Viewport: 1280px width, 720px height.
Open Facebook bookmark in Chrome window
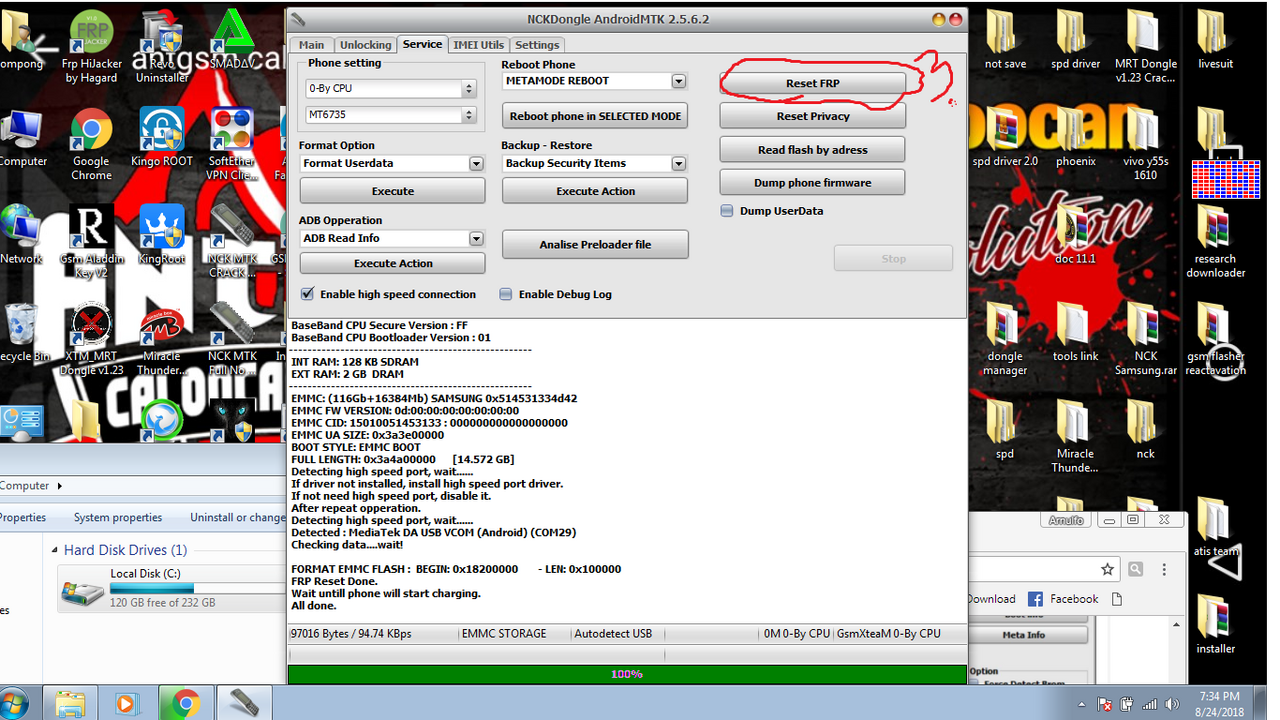1063,599
